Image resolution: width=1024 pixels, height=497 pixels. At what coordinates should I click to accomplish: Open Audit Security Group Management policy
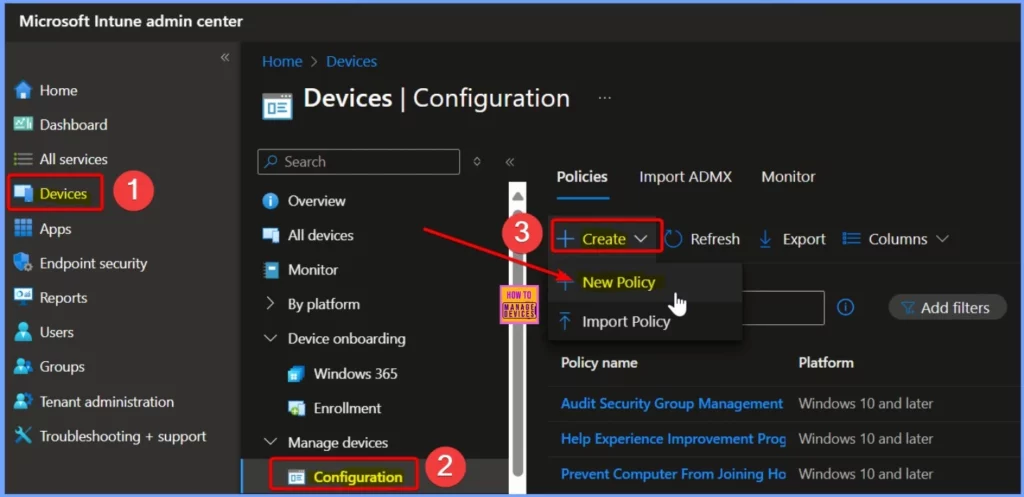pos(671,404)
